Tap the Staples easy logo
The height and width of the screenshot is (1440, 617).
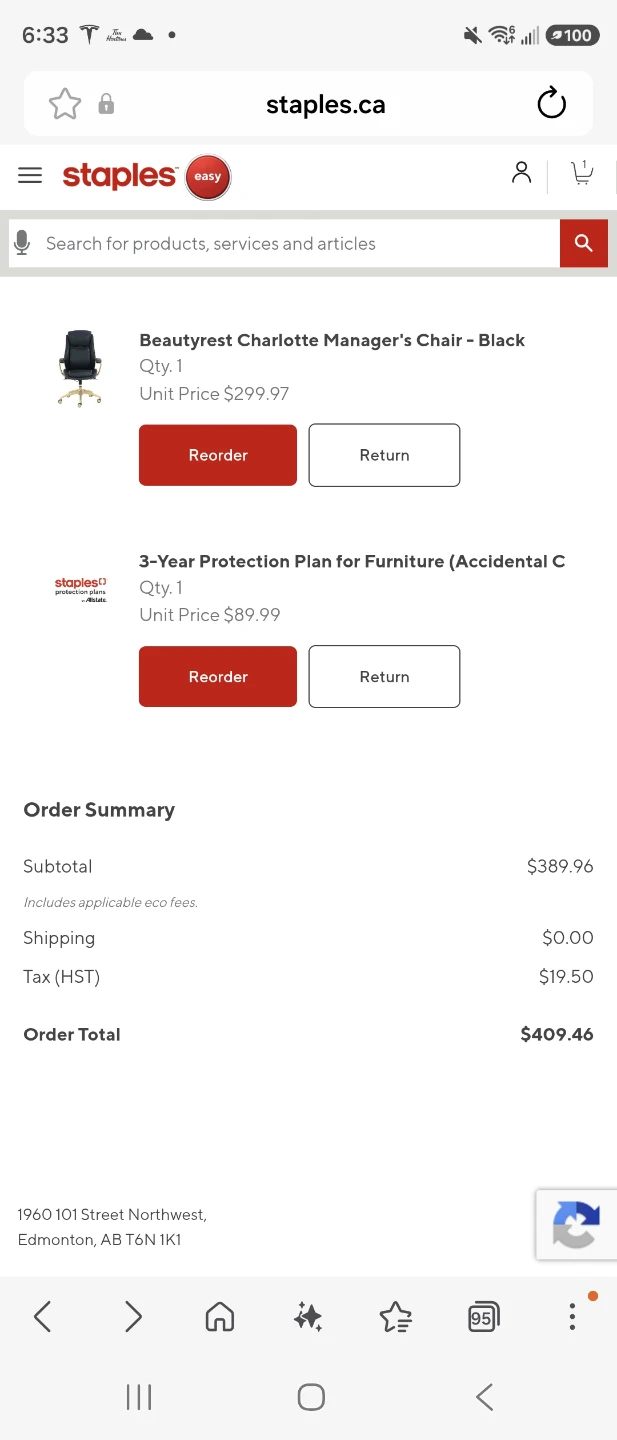click(146, 177)
